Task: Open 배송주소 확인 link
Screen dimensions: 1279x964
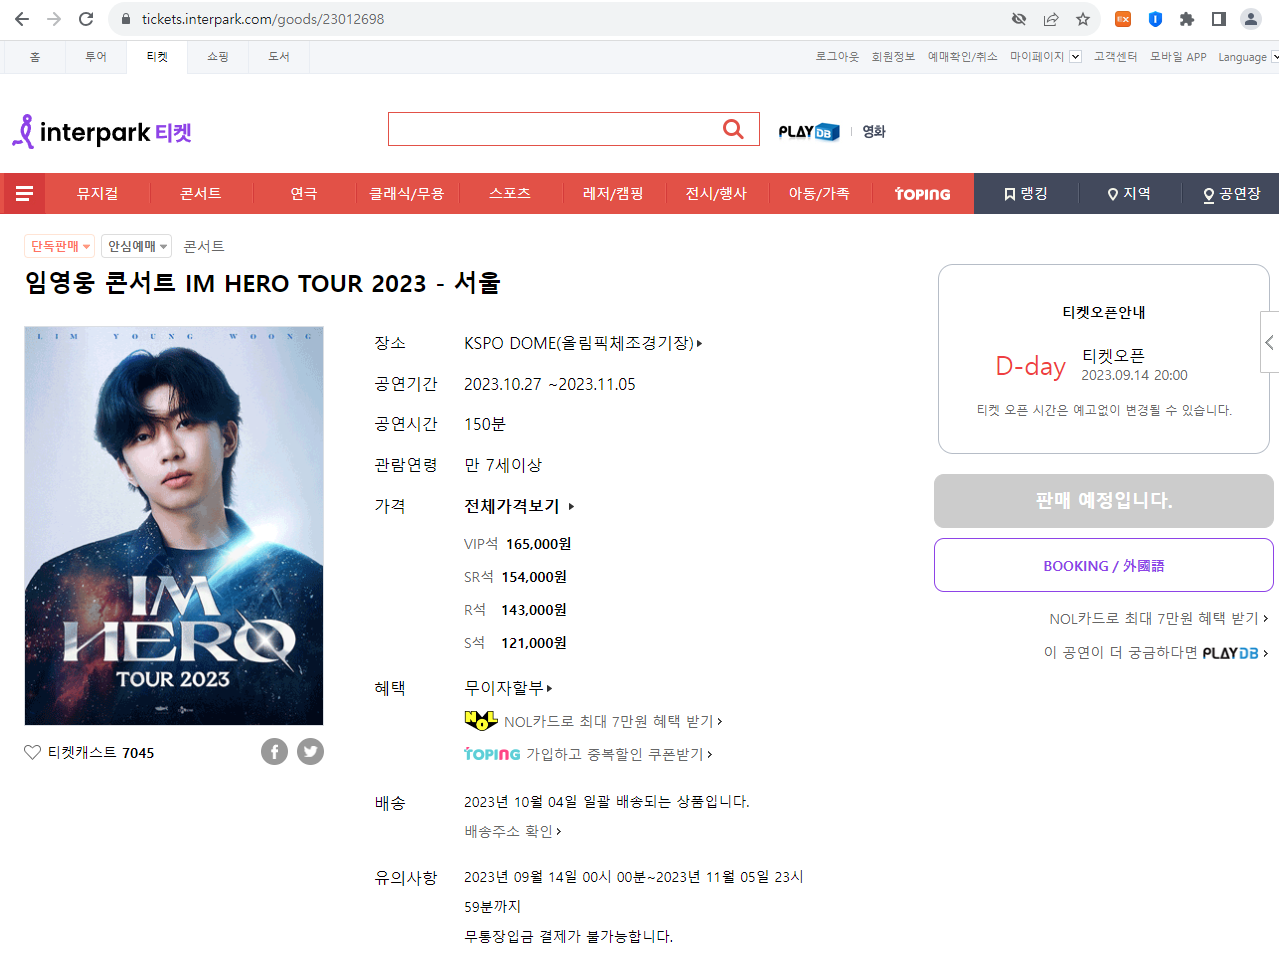Action: pyautogui.click(x=513, y=831)
